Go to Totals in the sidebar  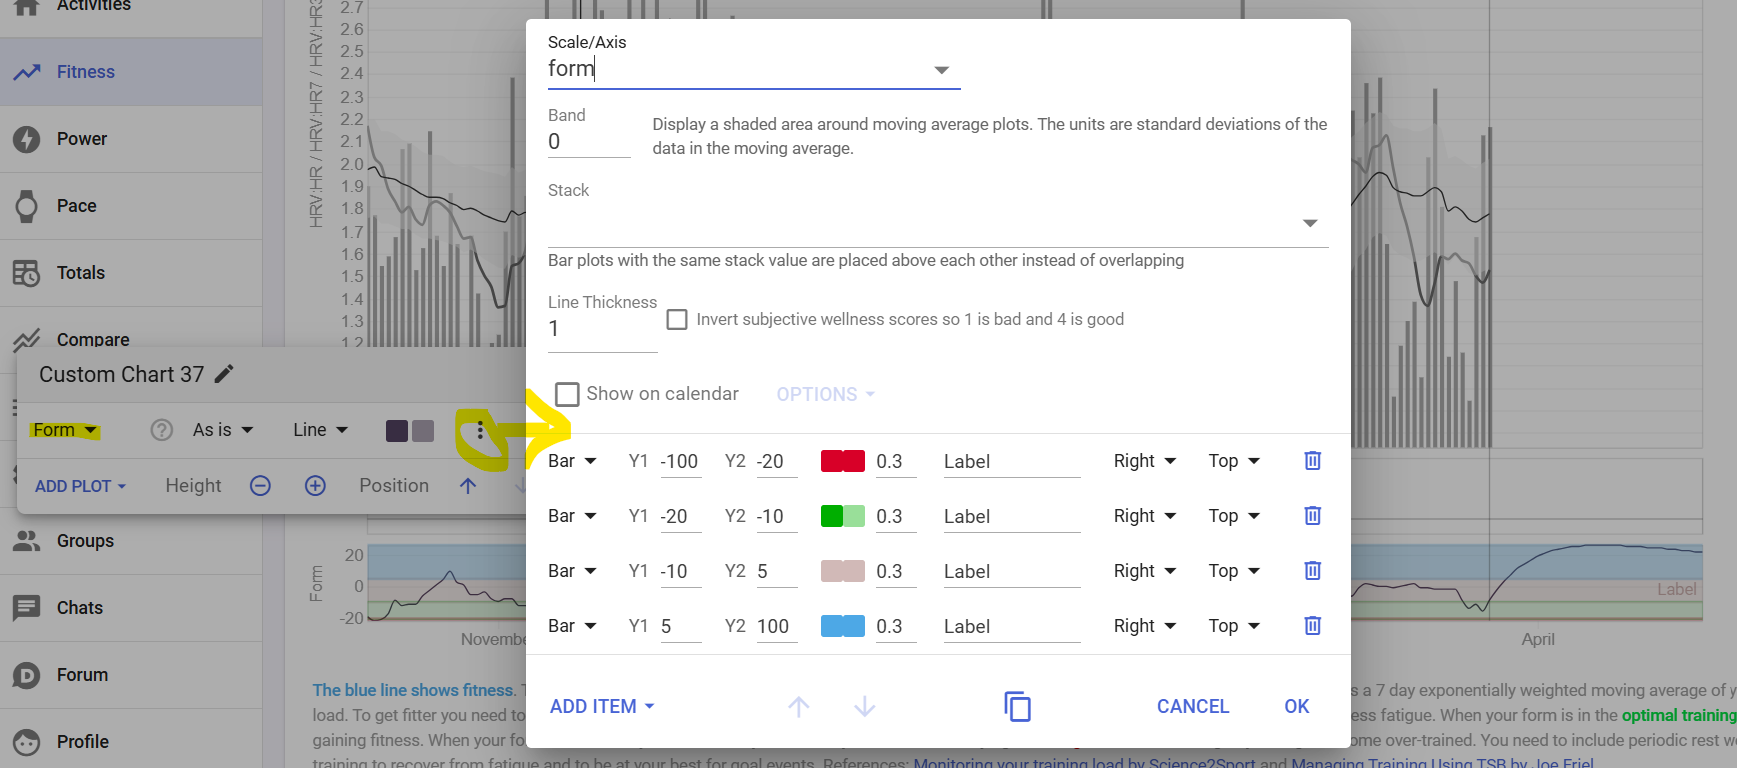tap(80, 273)
